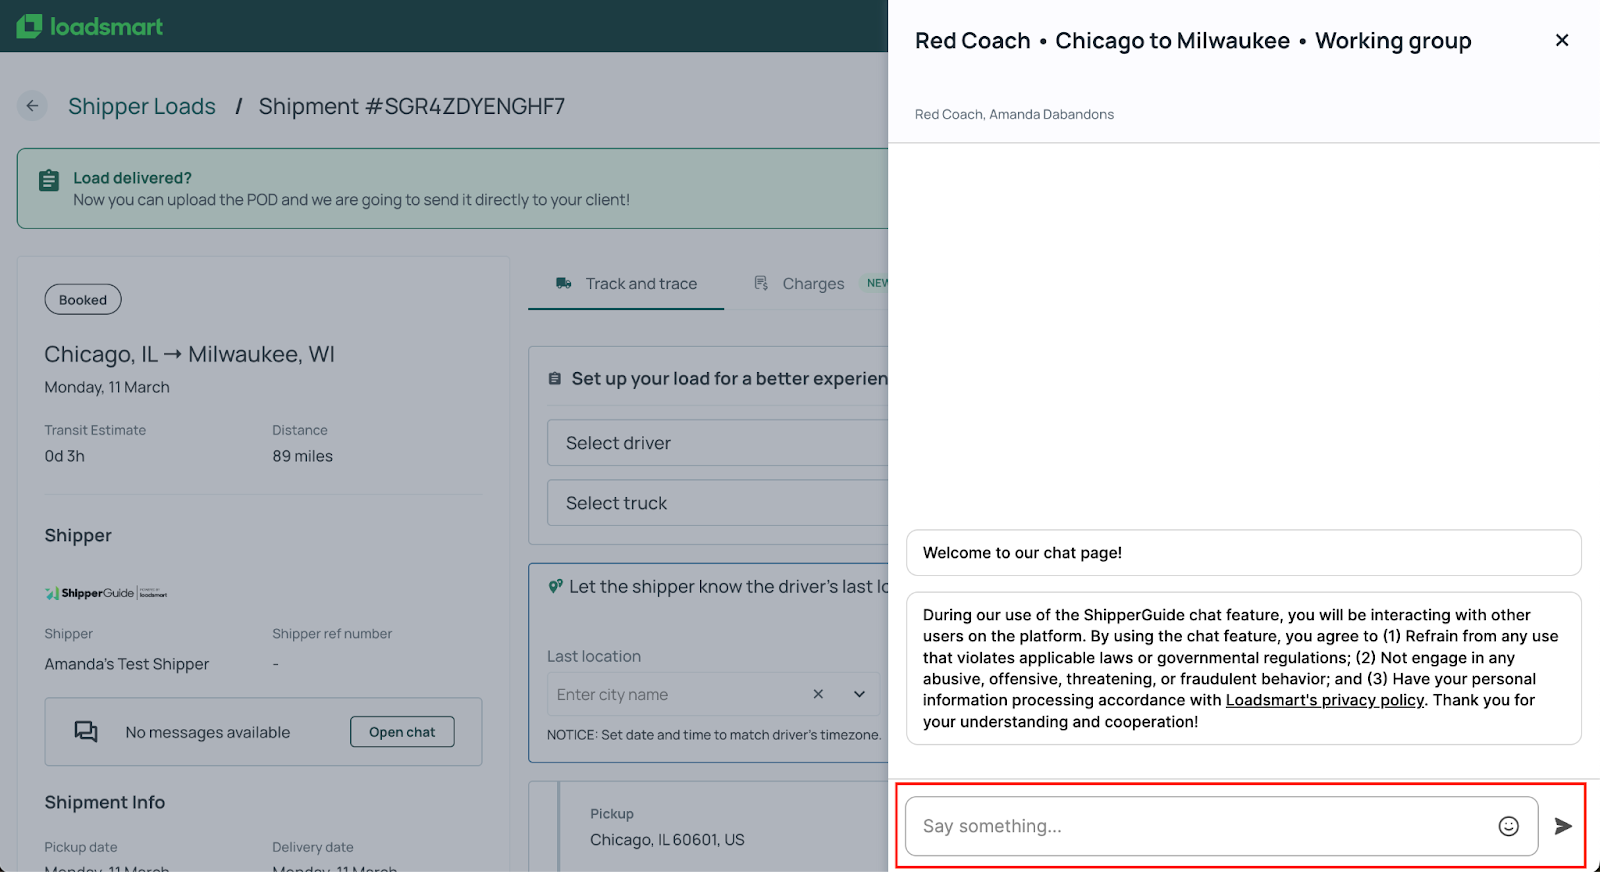The image size is (1600, 872).
Task: Click the location pin icon by last location
Action: [x=555, y=587]
